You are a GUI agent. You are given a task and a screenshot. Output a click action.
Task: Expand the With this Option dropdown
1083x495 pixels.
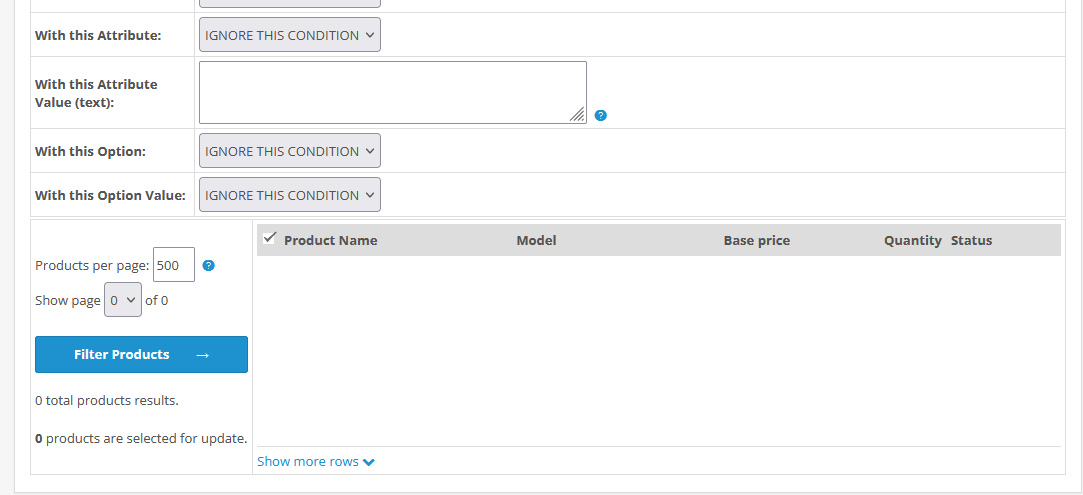tap(289, 151)
